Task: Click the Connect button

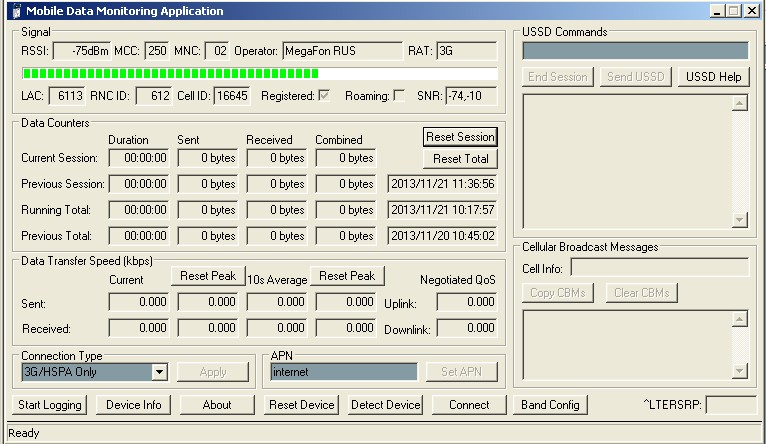Action: tap(469, 405)
